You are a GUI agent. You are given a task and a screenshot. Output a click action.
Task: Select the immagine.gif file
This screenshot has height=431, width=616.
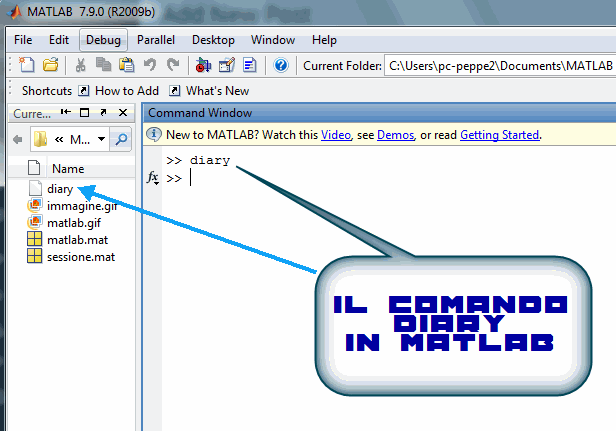coord(82,206)
